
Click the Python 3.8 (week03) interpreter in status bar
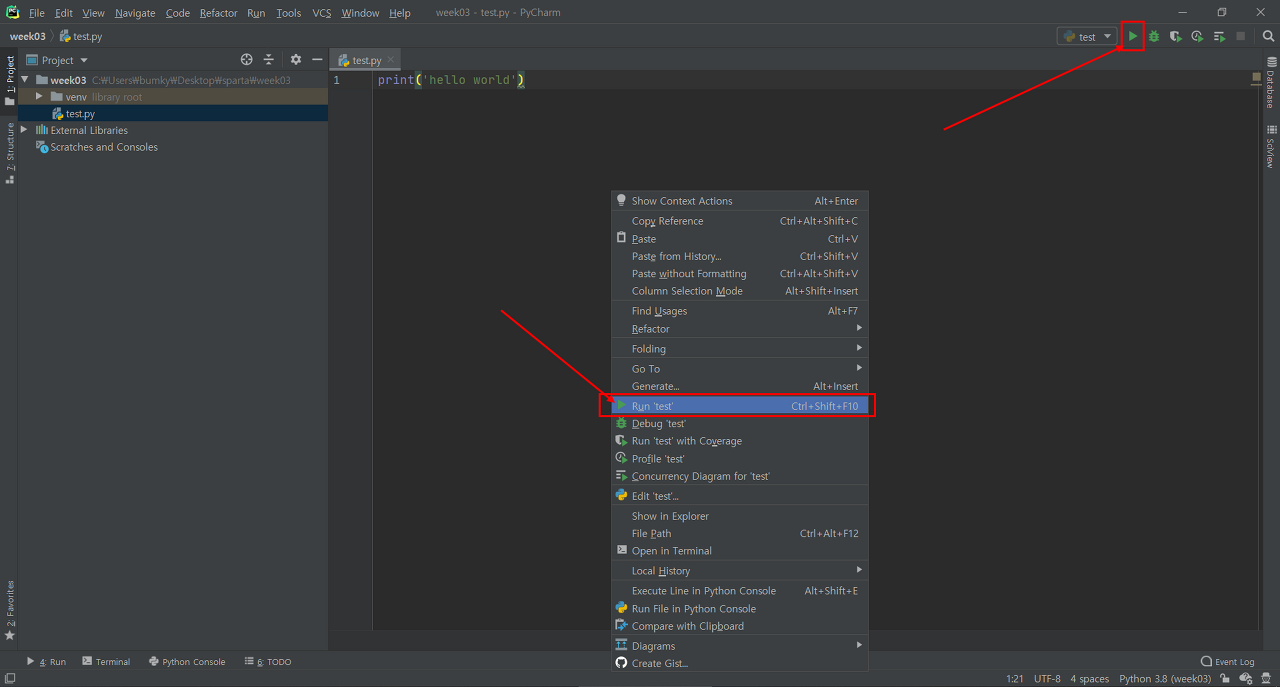(1165, 679)
